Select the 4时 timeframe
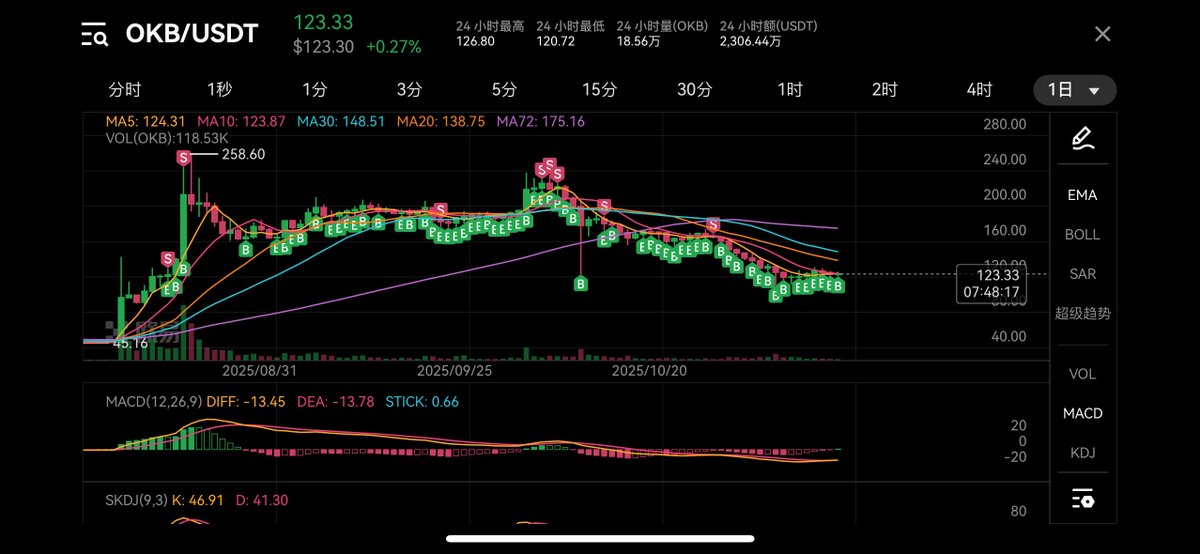Screen dimensions: 1200x554 pyautogui.click(x=979, y=90)
